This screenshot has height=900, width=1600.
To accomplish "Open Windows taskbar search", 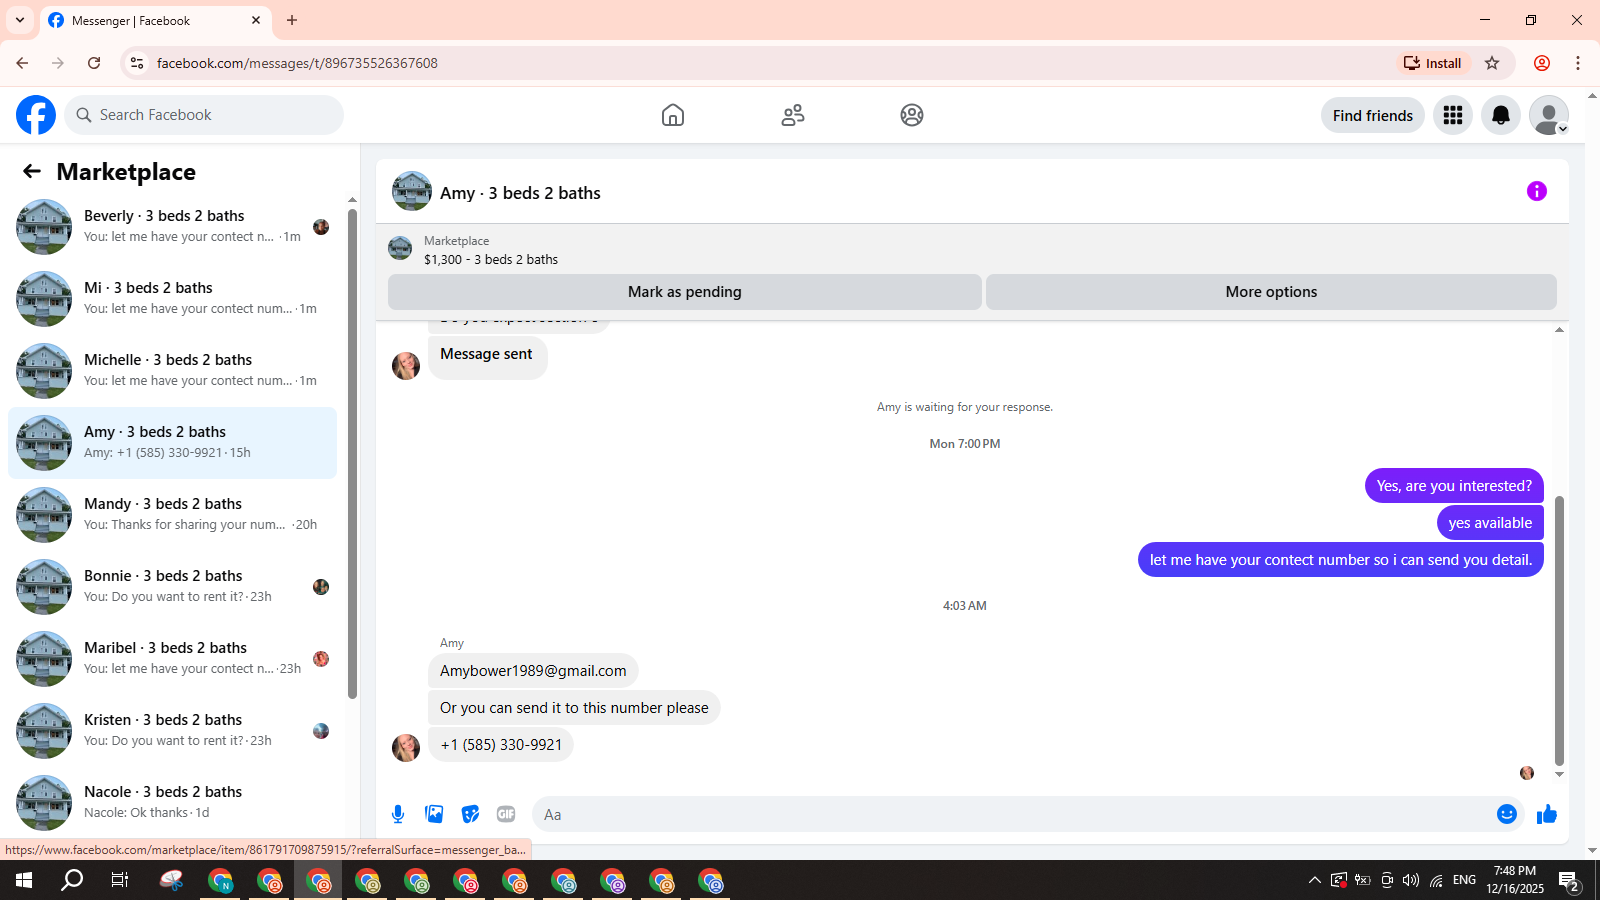I will pyautogui.click(x=72, y=880).
